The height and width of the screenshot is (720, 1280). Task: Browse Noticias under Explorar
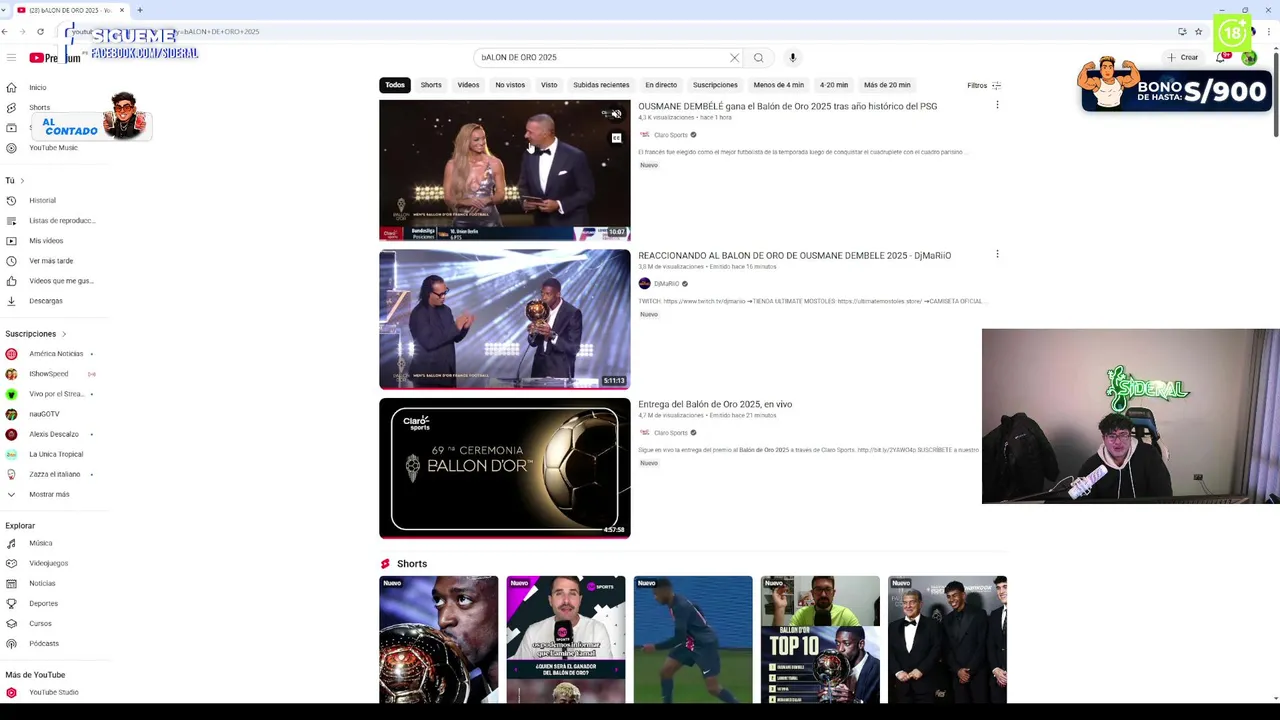click(x=42, y=584)
